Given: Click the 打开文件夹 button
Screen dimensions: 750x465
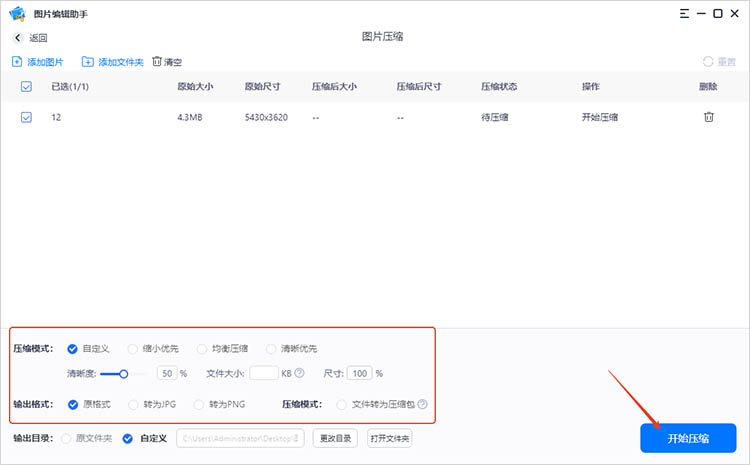Looking at the screenshot, I should pos(390,438).
